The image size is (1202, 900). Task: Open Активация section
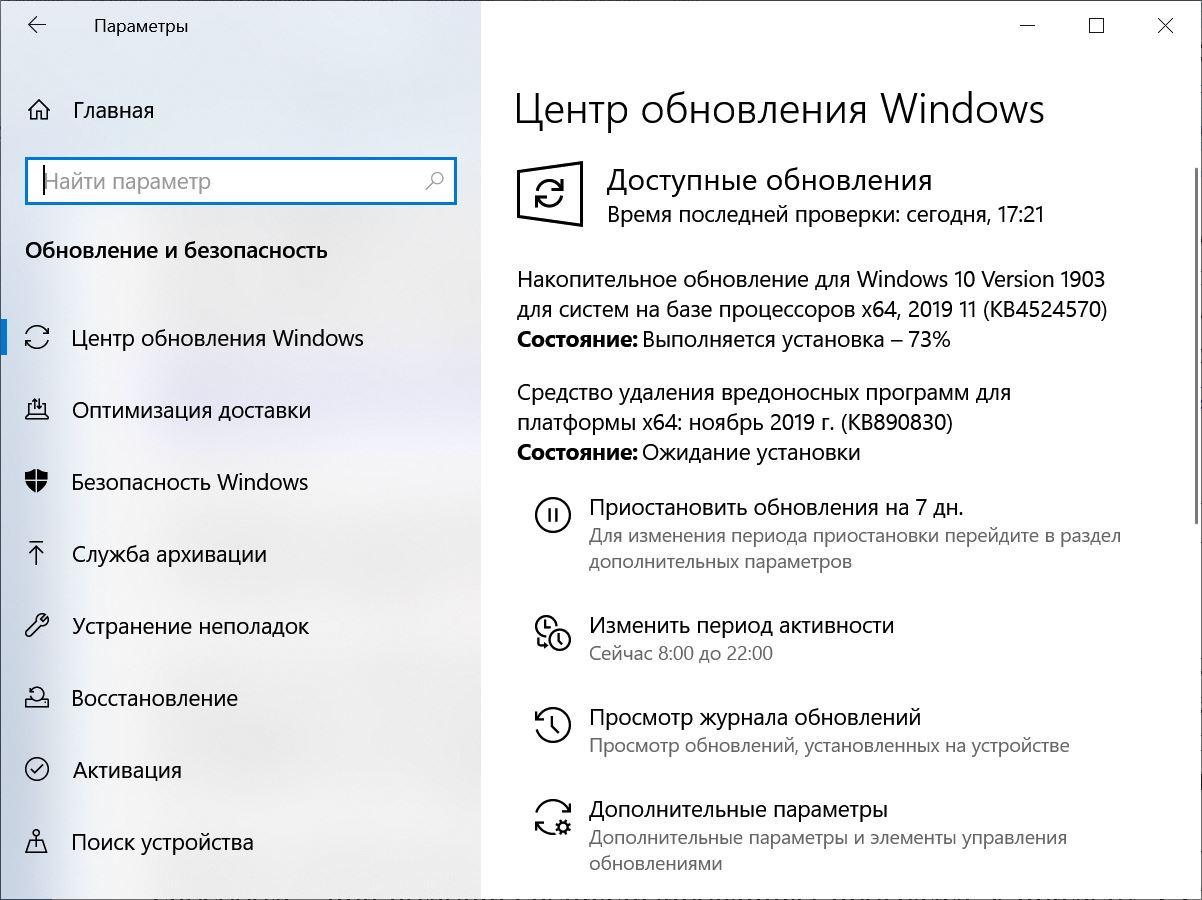[x=127, y=770]
